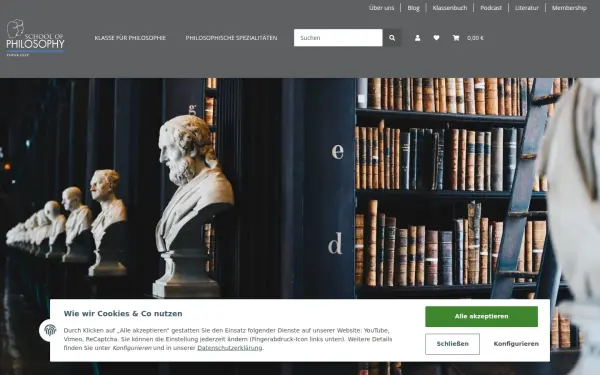The height and width of the screenshot is (375, 600).
Task: Open the wishlist heart icon
Action: [436, 38]
